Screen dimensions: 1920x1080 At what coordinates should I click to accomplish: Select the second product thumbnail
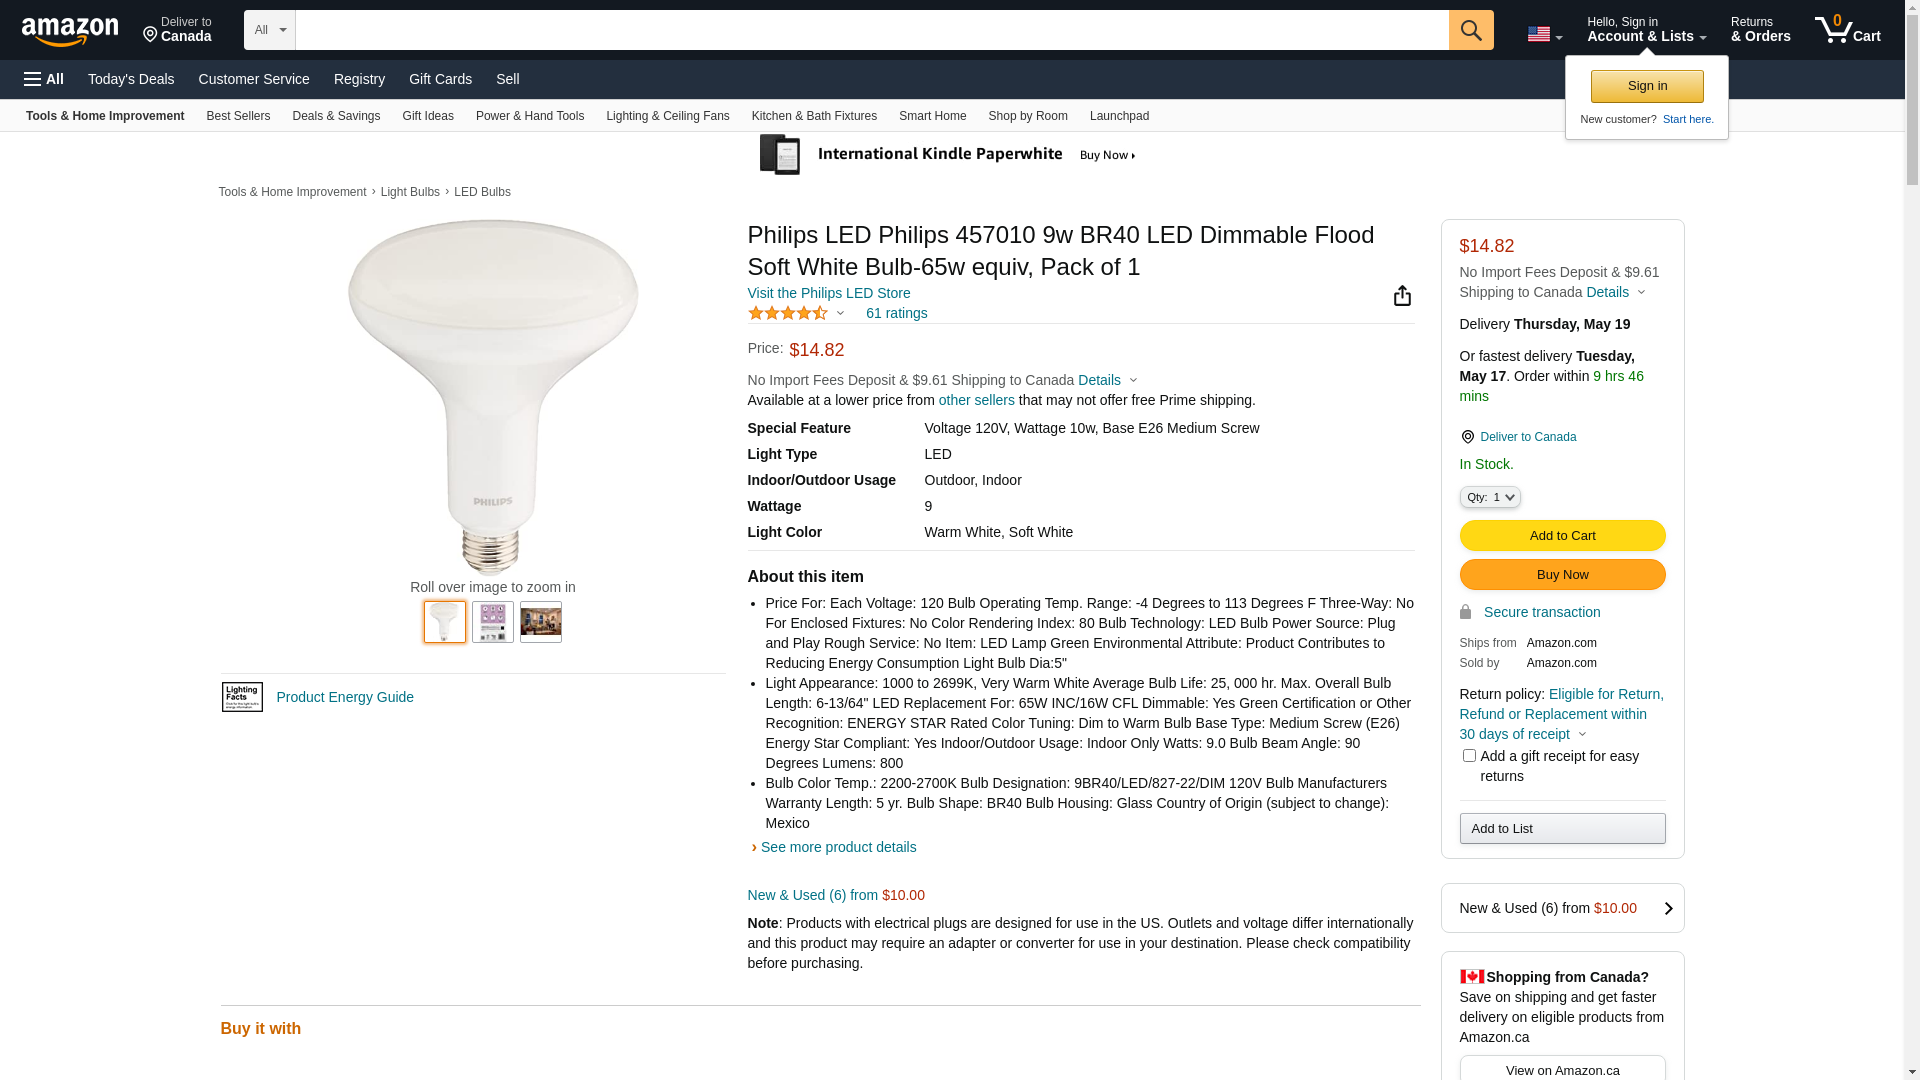[493, 622]
